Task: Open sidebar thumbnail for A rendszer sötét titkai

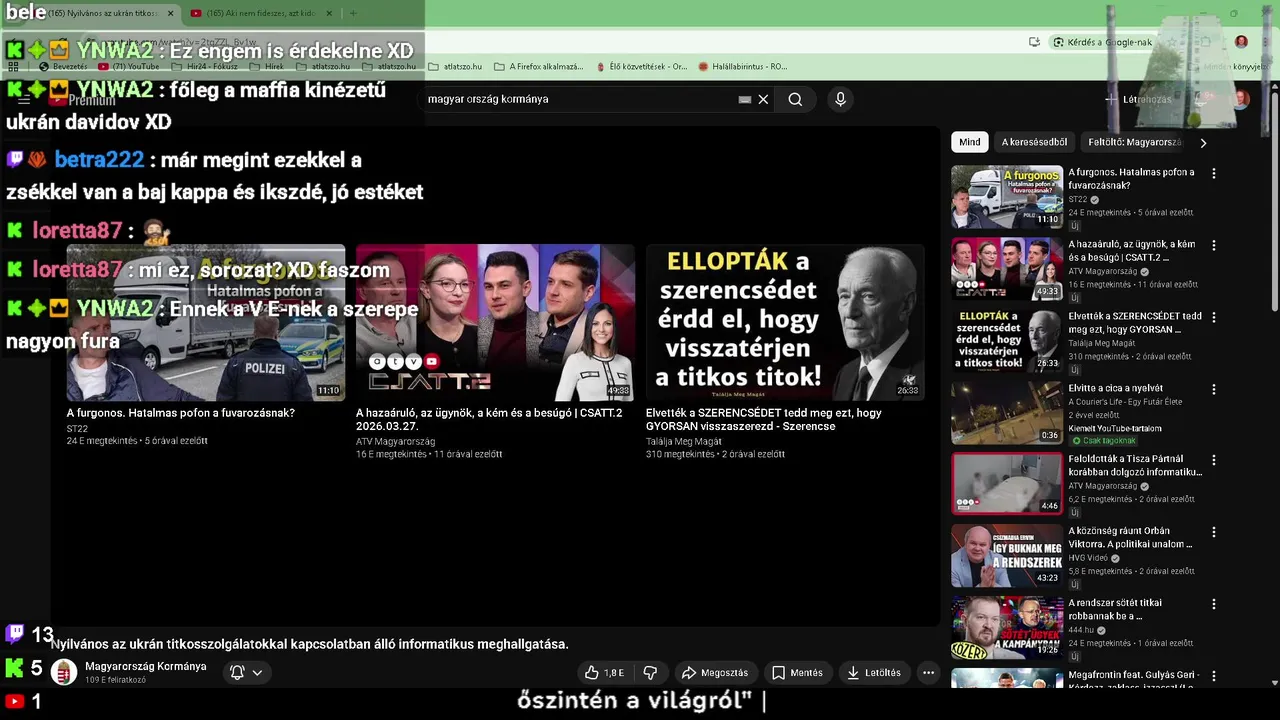Action: (1007, 627)
